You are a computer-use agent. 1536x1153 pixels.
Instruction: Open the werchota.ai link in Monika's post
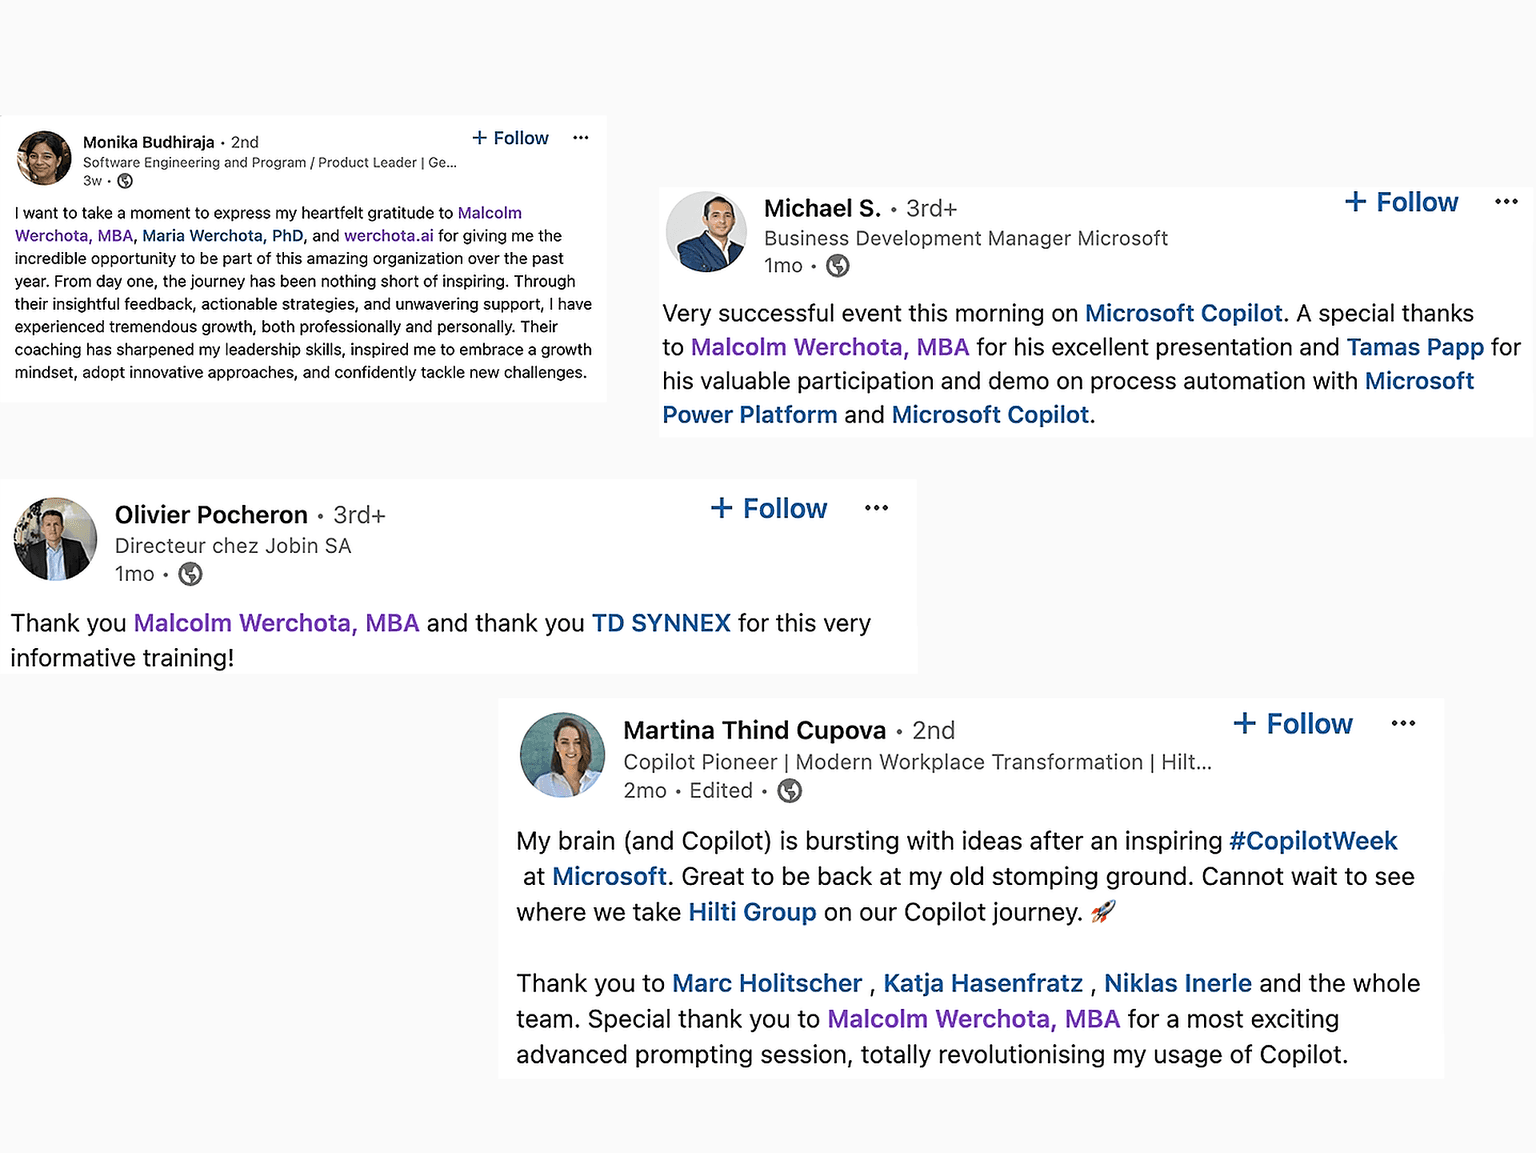tap(389, 236)
